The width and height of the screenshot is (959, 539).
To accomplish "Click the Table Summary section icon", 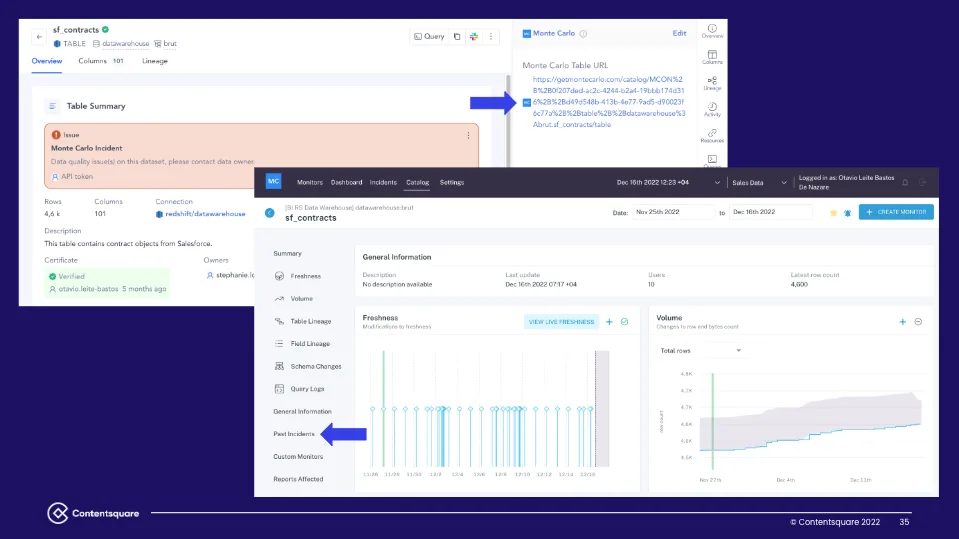I will tap(53, 106).
